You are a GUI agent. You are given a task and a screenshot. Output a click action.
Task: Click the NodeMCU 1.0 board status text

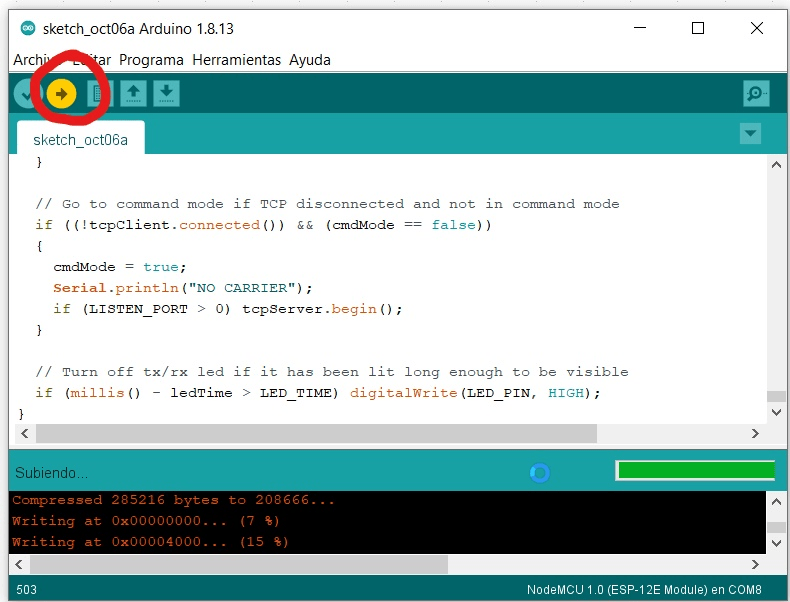644,590
